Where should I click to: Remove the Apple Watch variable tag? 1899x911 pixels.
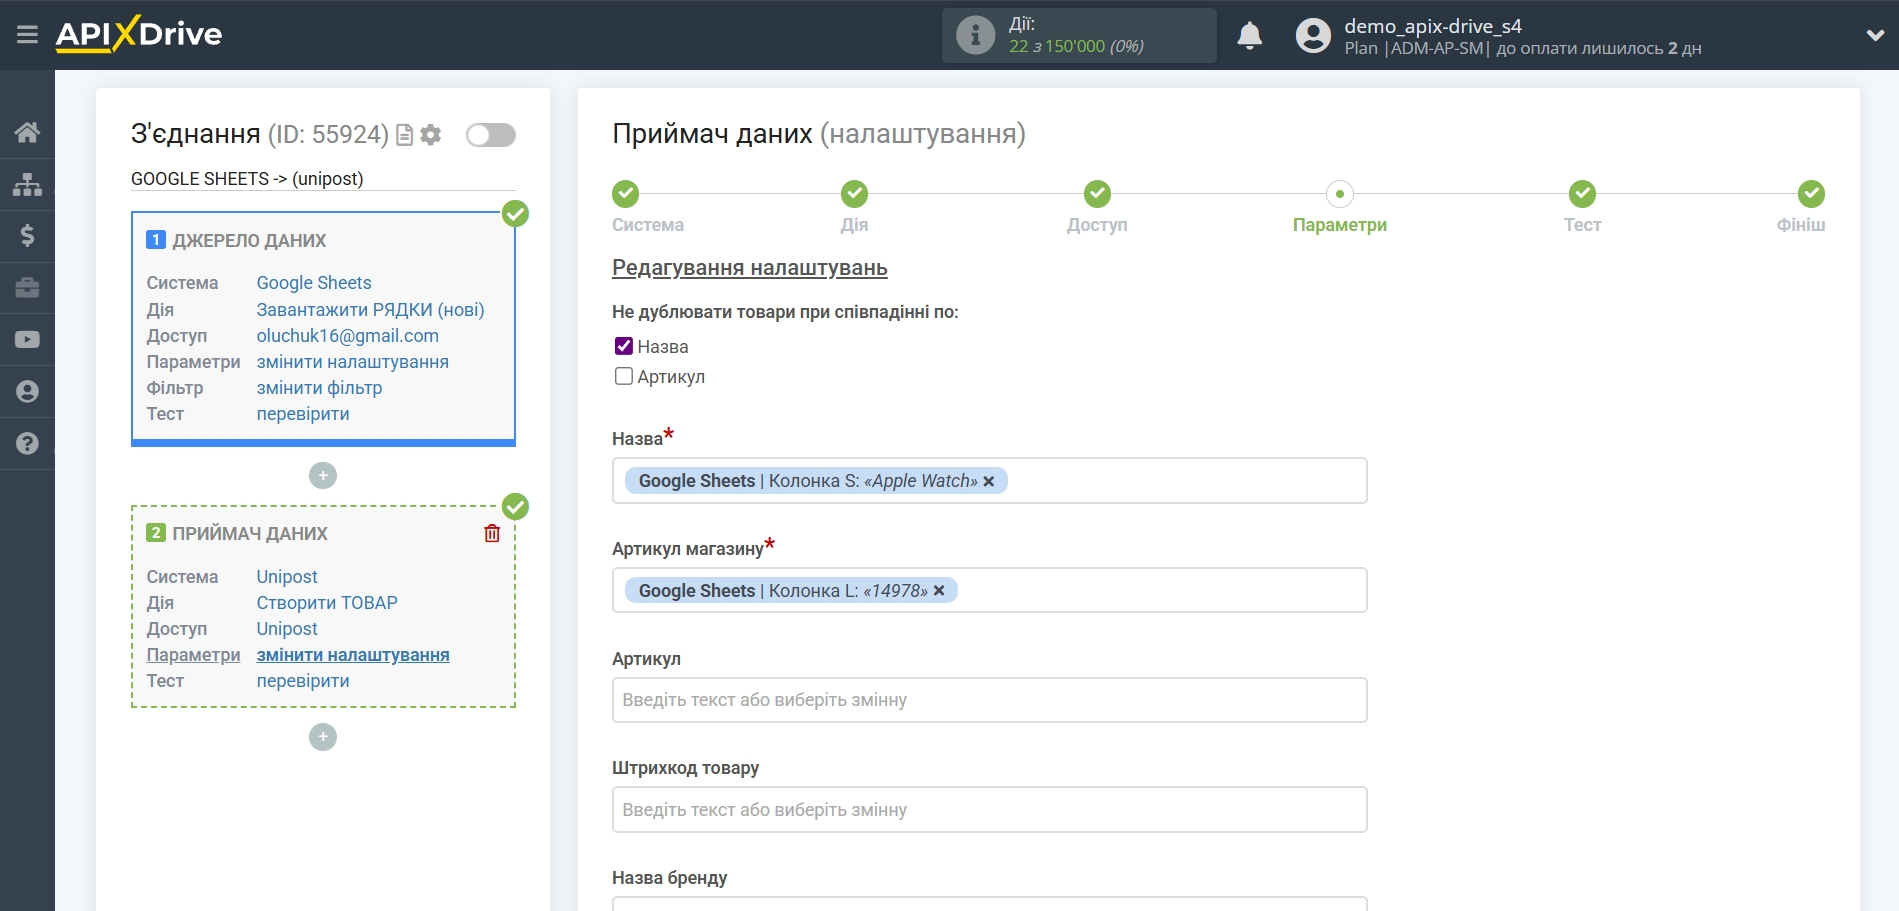click(989, 481)
